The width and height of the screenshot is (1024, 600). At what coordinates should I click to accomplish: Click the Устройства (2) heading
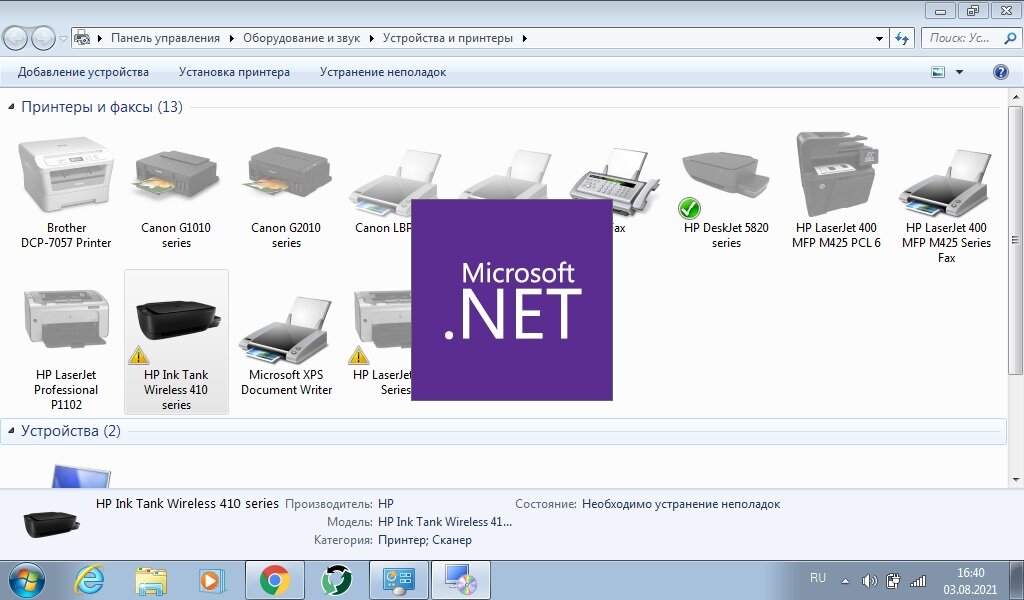coord(71,431)
